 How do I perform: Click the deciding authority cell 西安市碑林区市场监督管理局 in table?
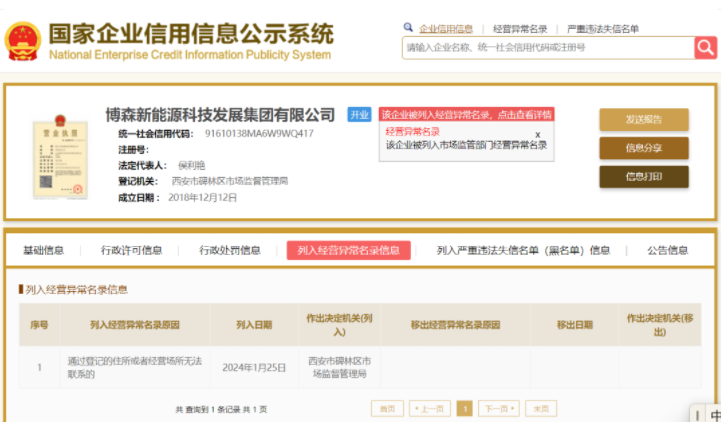pos(339,367)
